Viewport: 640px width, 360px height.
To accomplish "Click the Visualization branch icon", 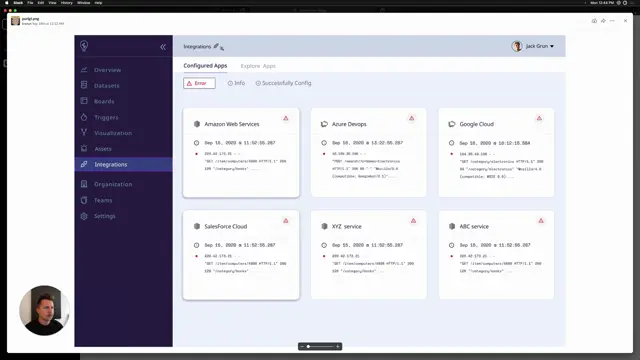I will (84, 132).
